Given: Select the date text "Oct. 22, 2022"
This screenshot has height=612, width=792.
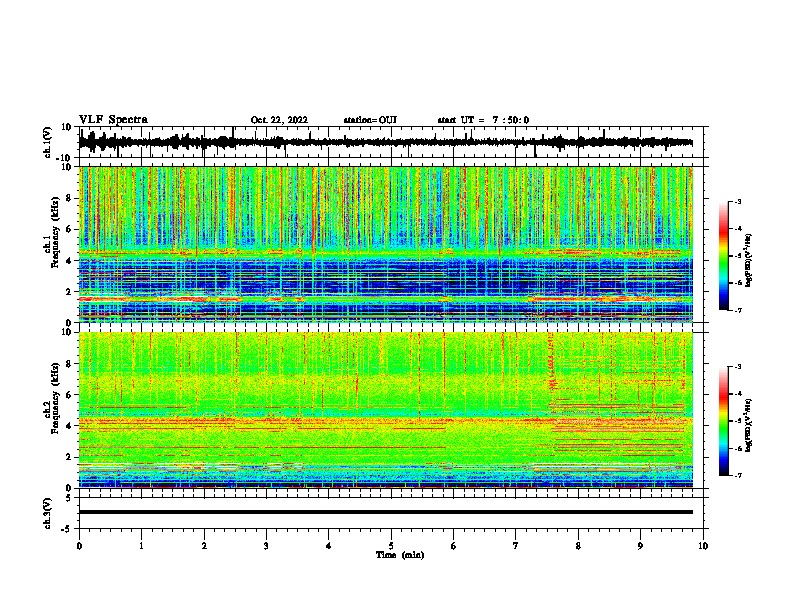Looking at the screenshot, I should pyautogui.click(x=279, y=120).
